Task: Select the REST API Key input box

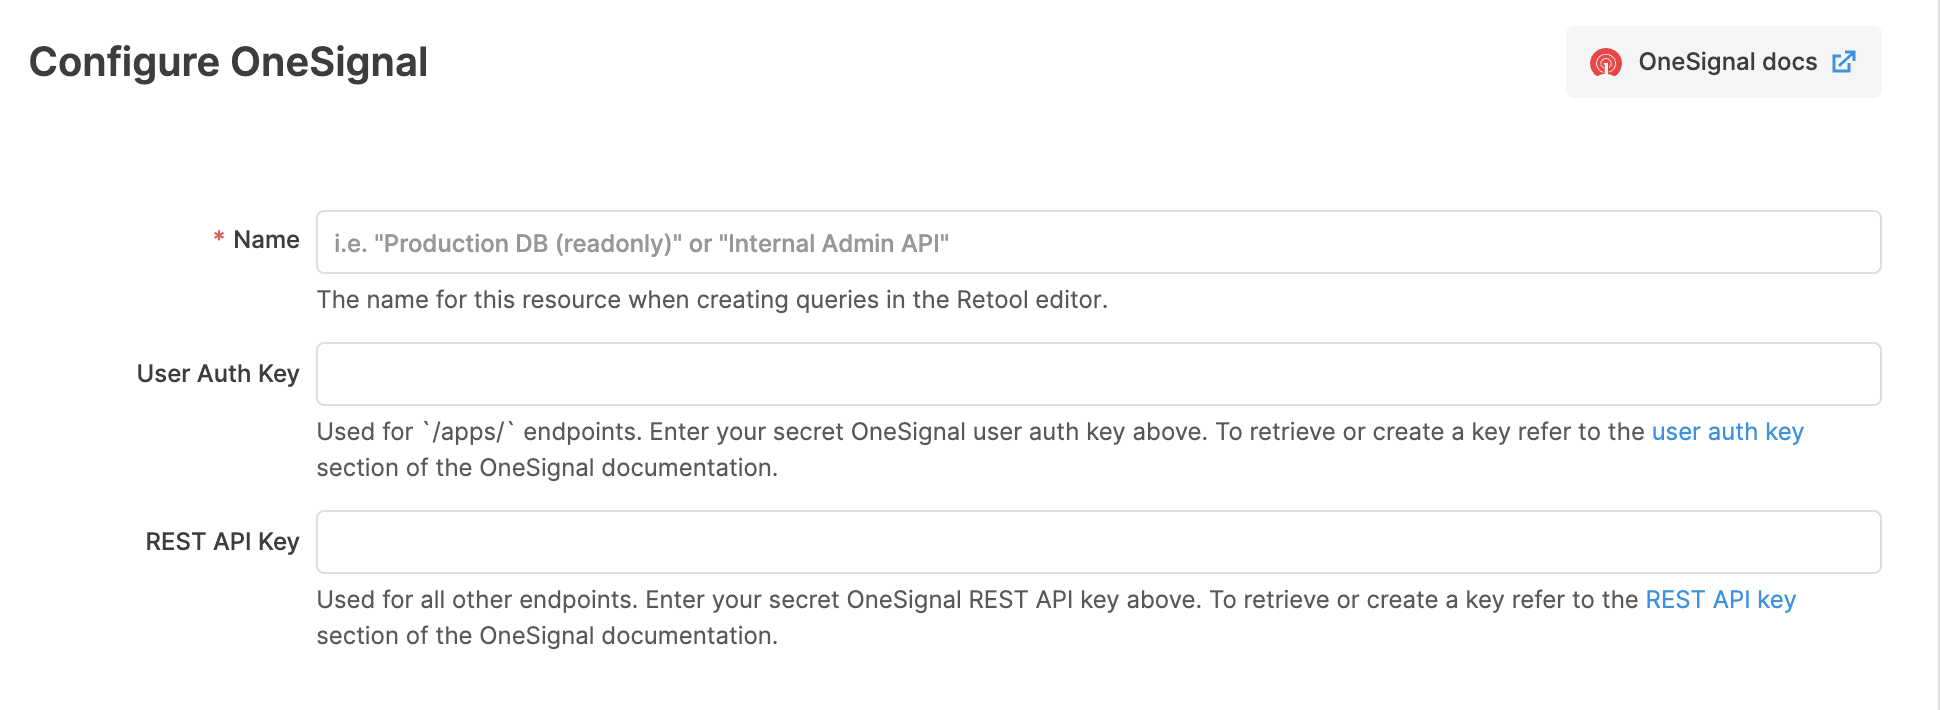Action: [1098, 542]
